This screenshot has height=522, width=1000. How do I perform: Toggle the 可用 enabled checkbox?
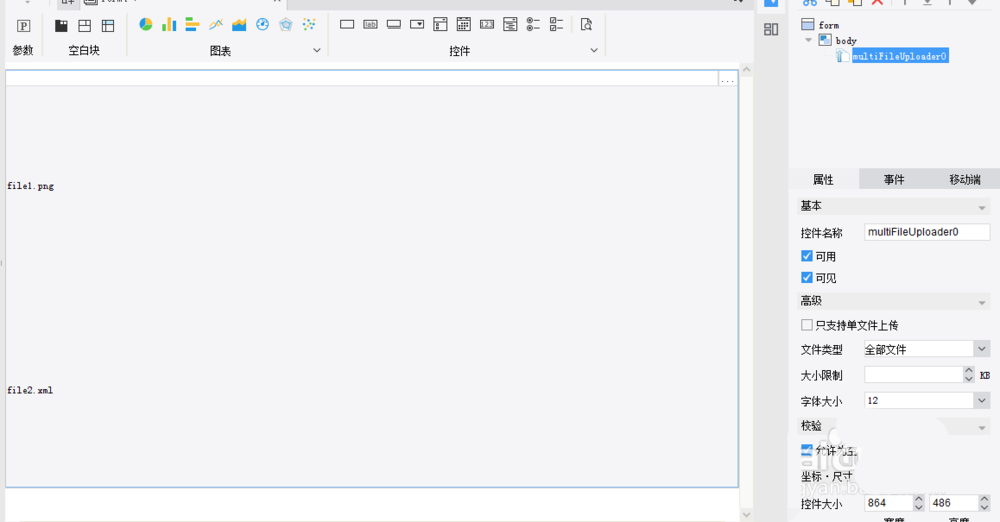click(807, 256)
